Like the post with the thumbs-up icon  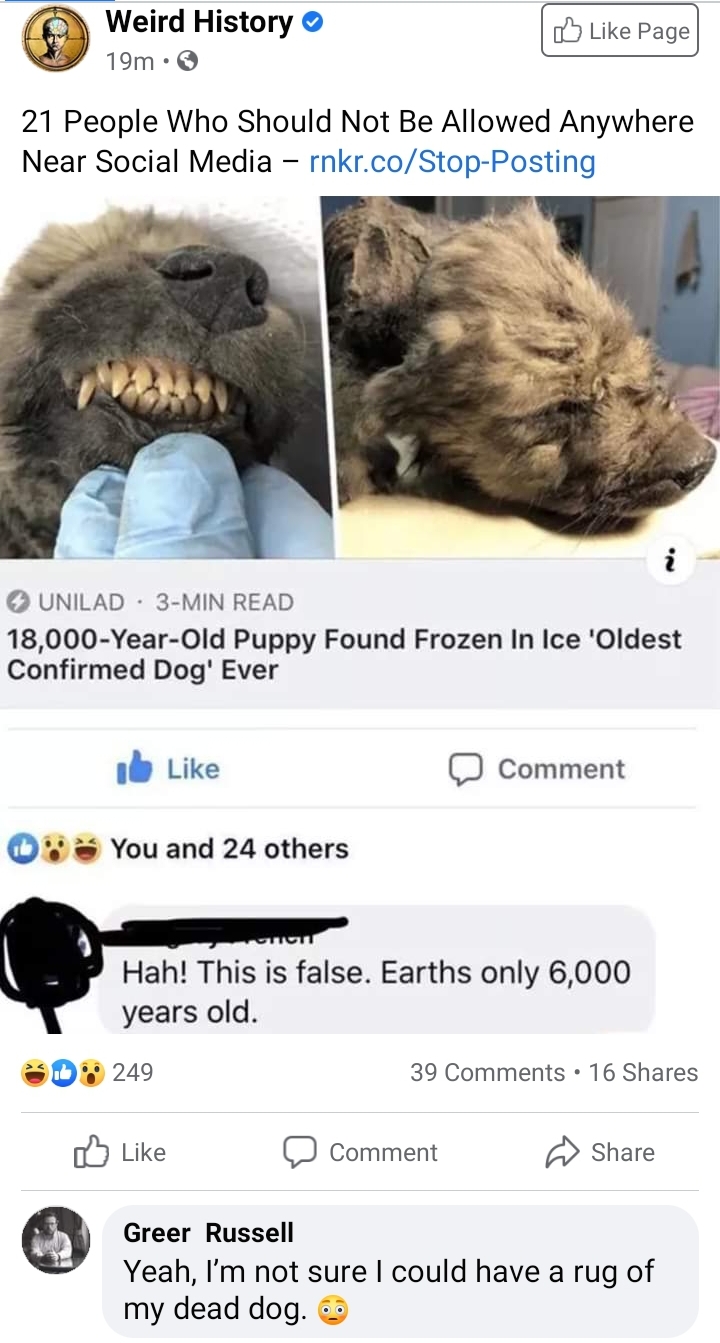point(120,1153)
